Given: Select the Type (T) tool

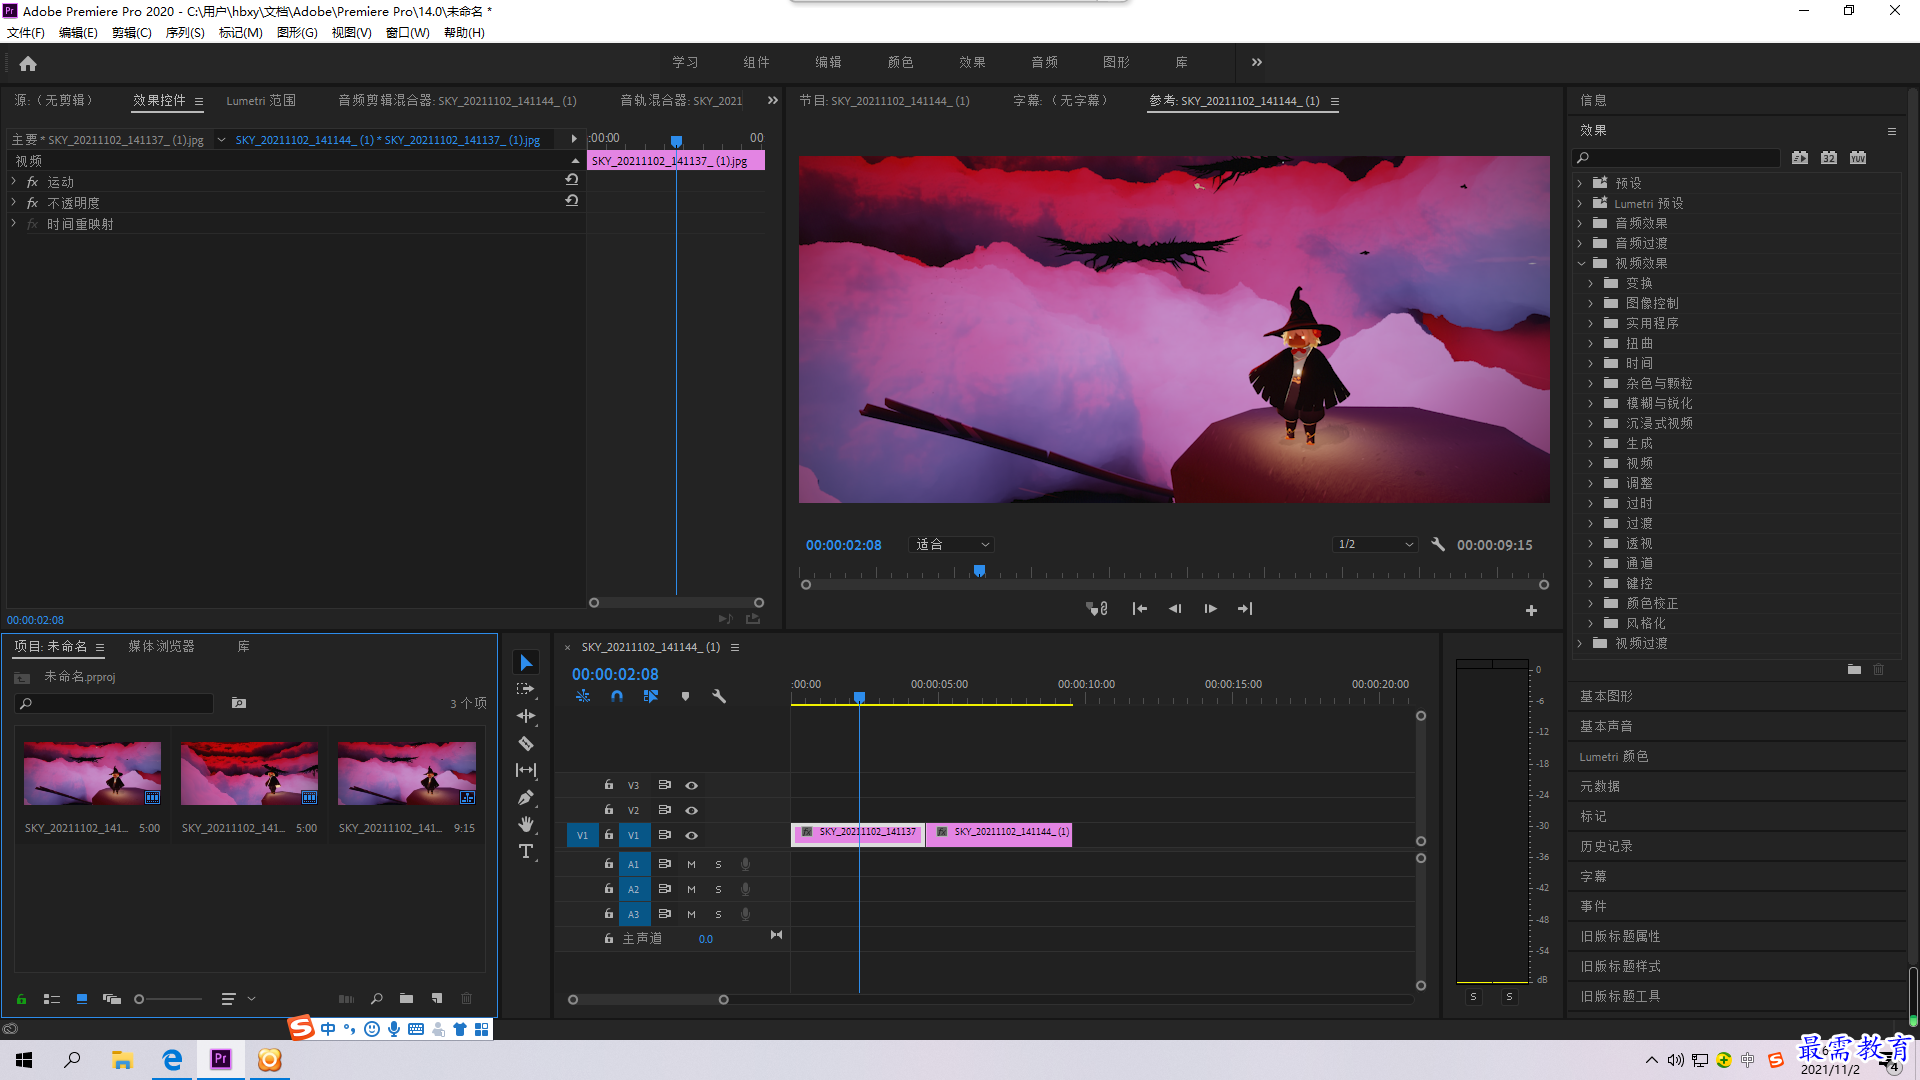Looking at the screenshot, I should tap(526, 851).
